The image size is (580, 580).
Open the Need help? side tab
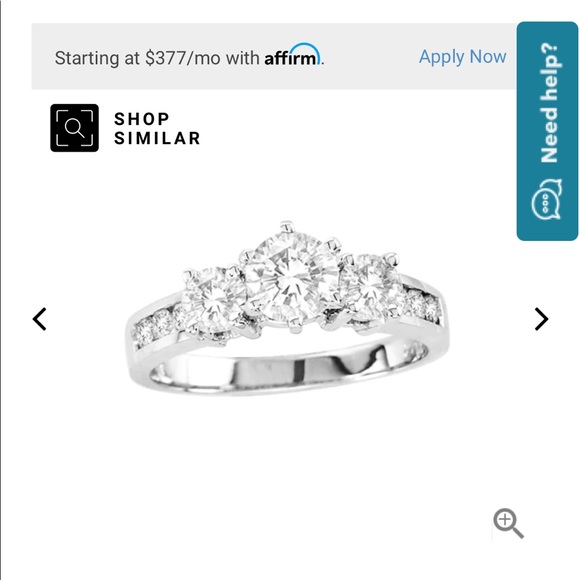547,131
